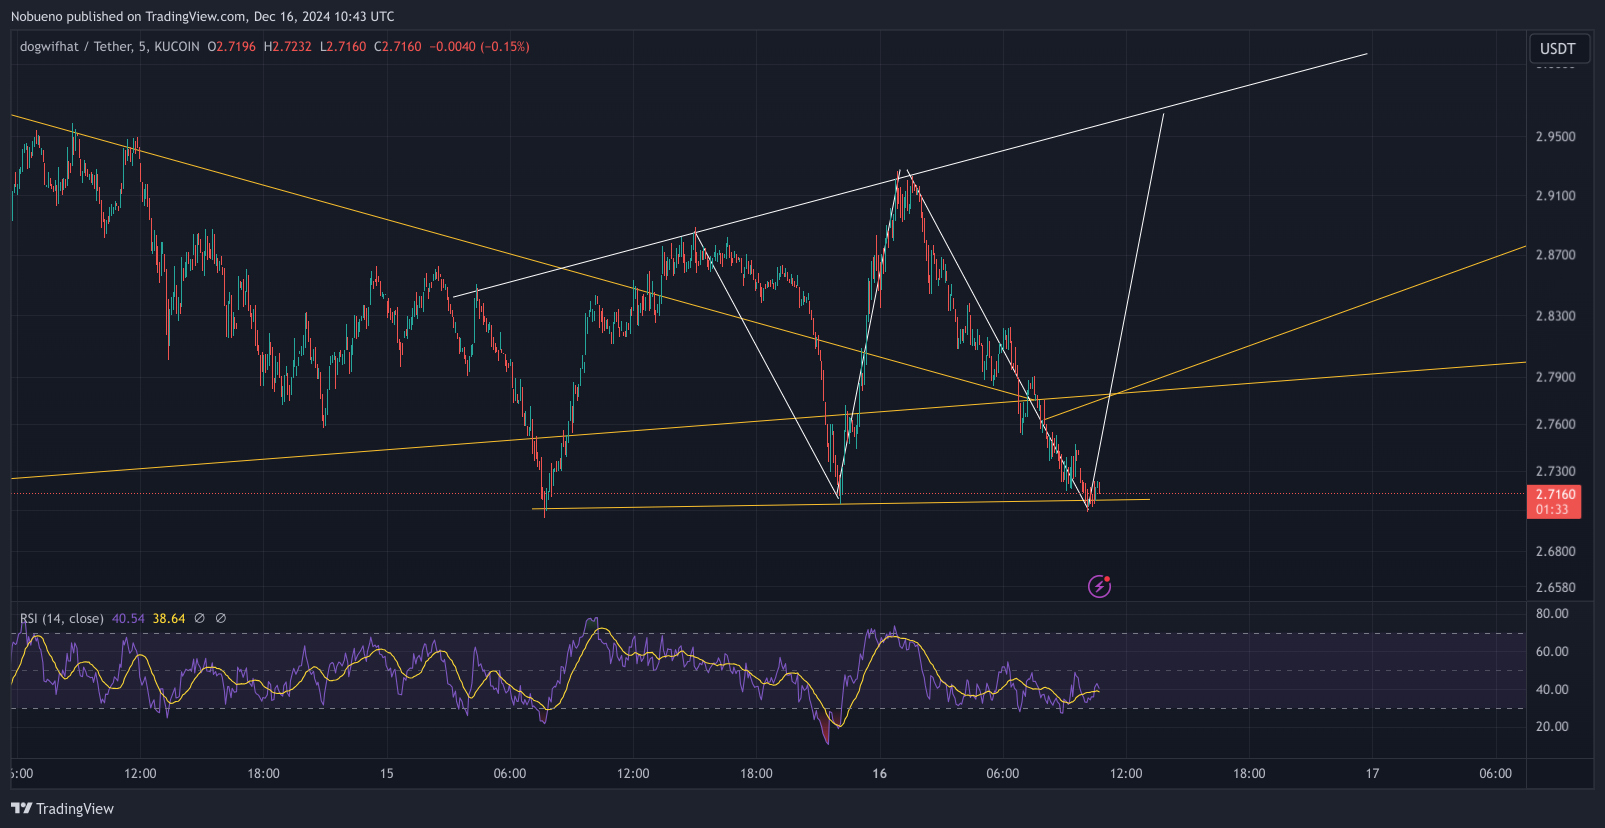Click the 2.6800 price axis label

coord(1555,551)
